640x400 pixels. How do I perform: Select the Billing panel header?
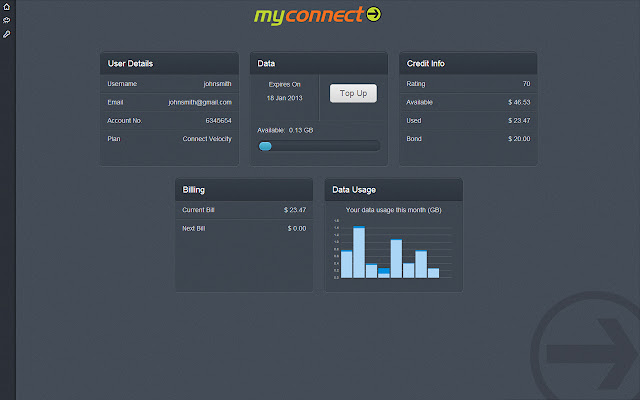[244, 189]
